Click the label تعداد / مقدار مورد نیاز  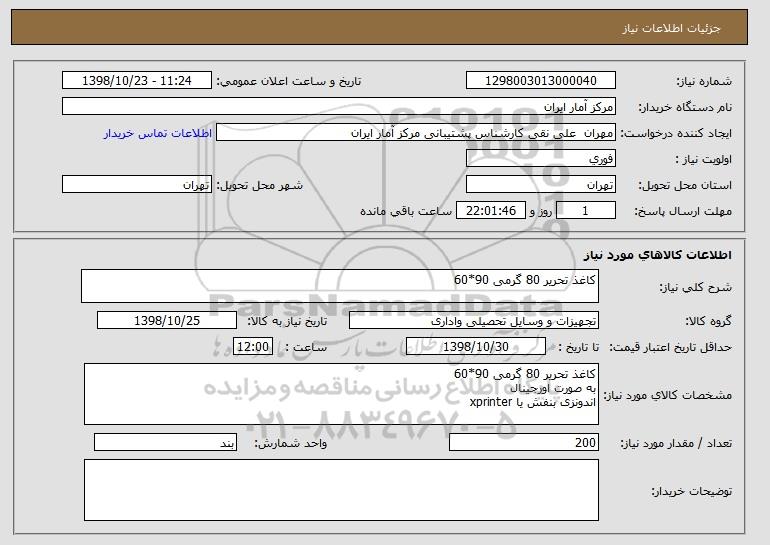pos(676,443)
